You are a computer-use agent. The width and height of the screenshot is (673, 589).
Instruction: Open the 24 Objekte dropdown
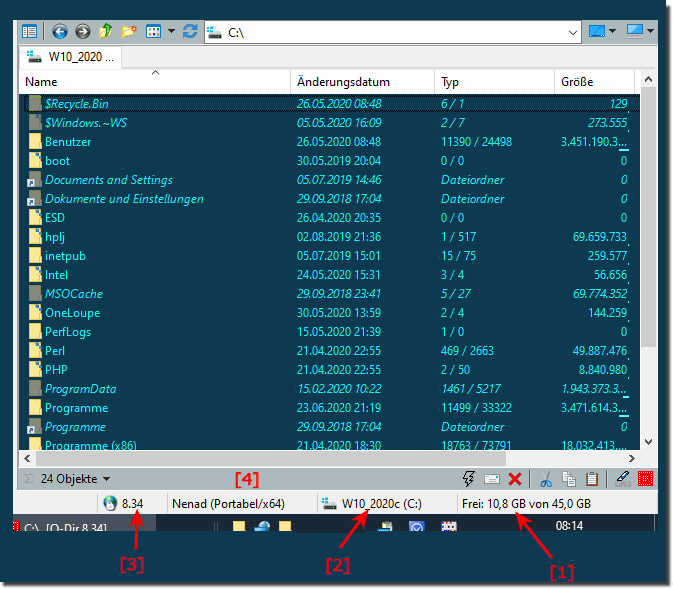[75, 479]
